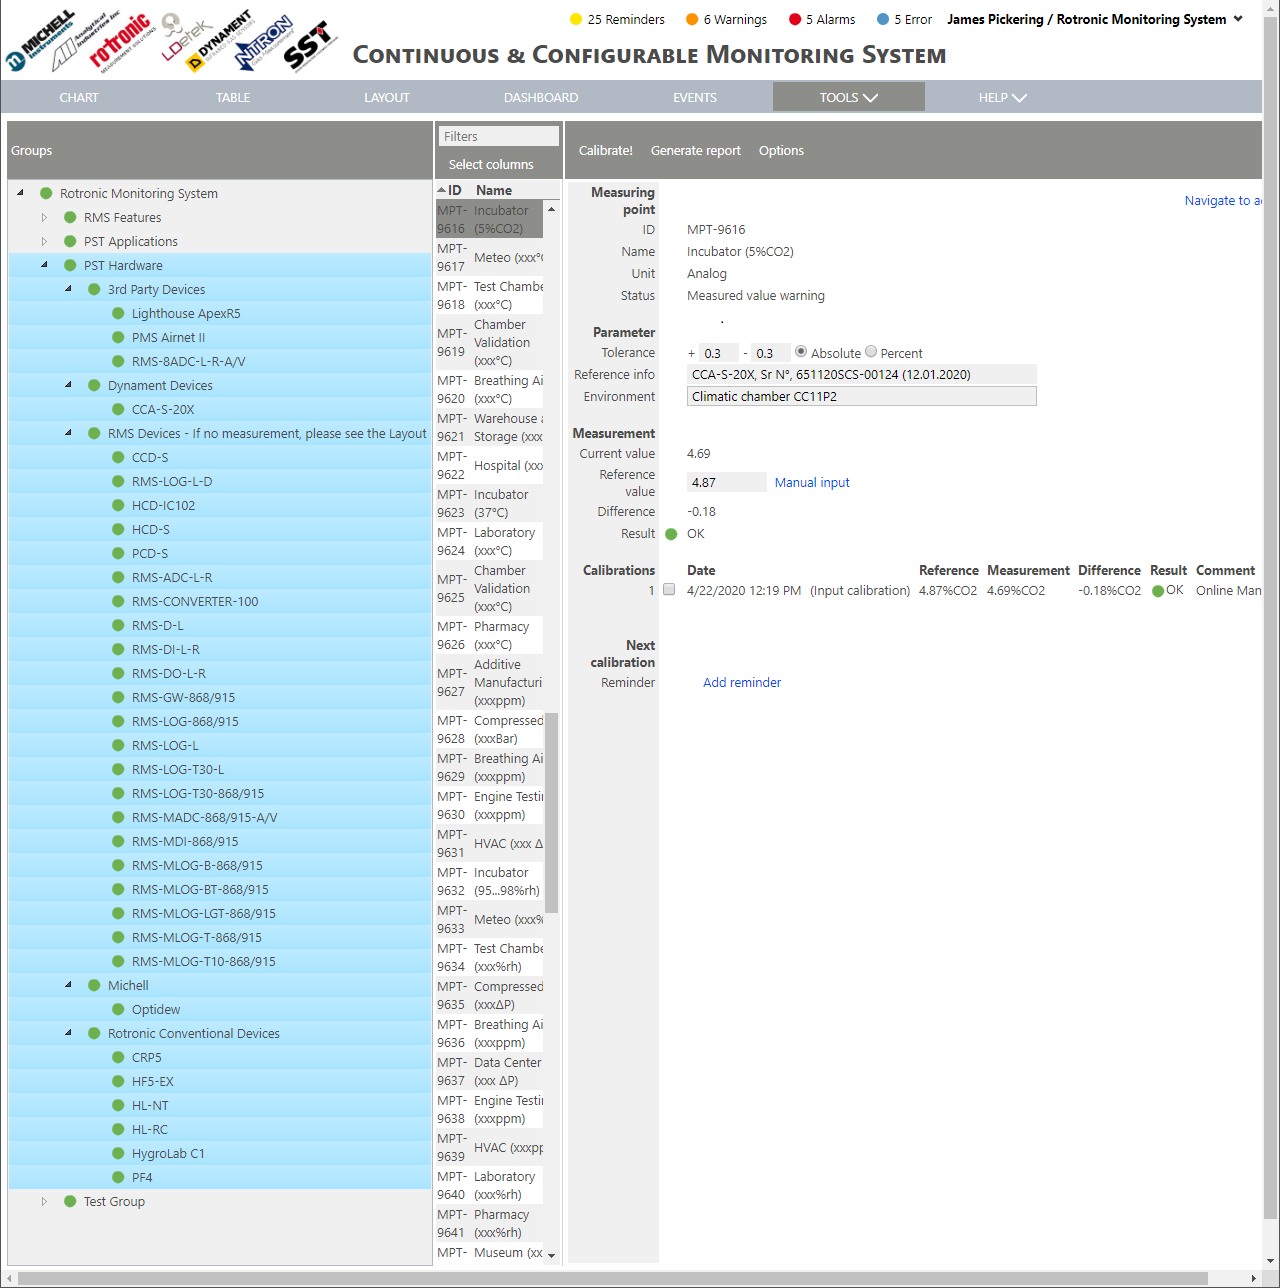Click Select columns
Screen dimensions: 1280x1288
(491, 165)
